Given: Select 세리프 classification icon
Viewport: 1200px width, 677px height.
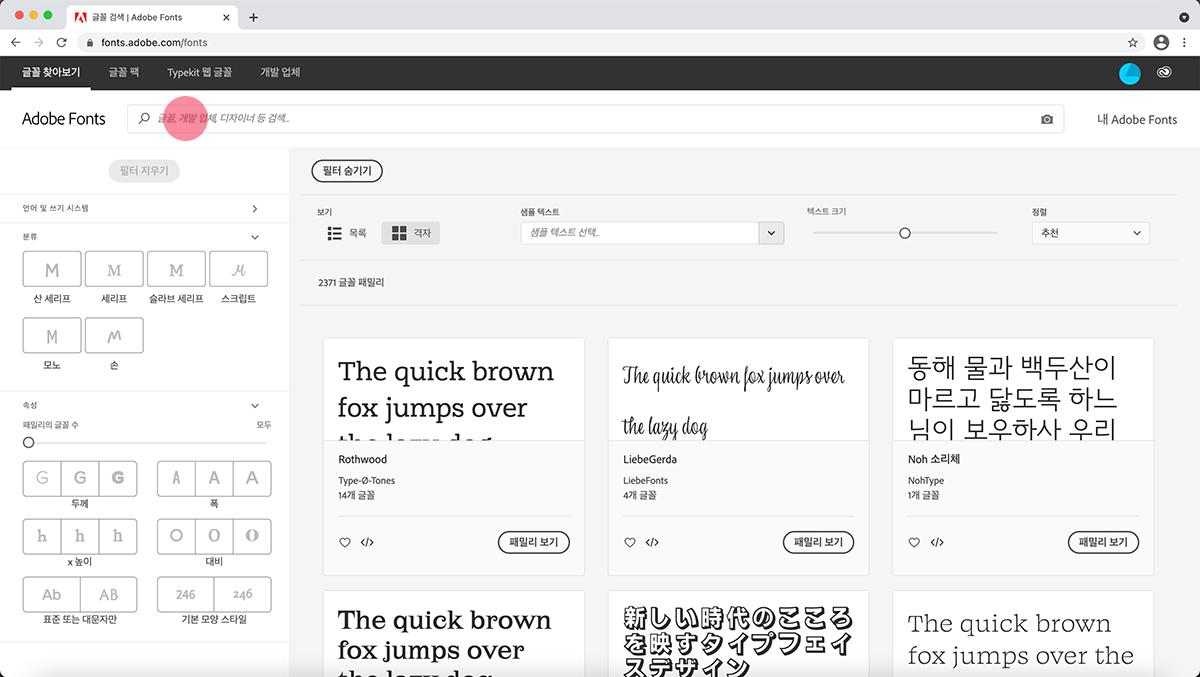Looking at the screenshot, I should point(114,269).
